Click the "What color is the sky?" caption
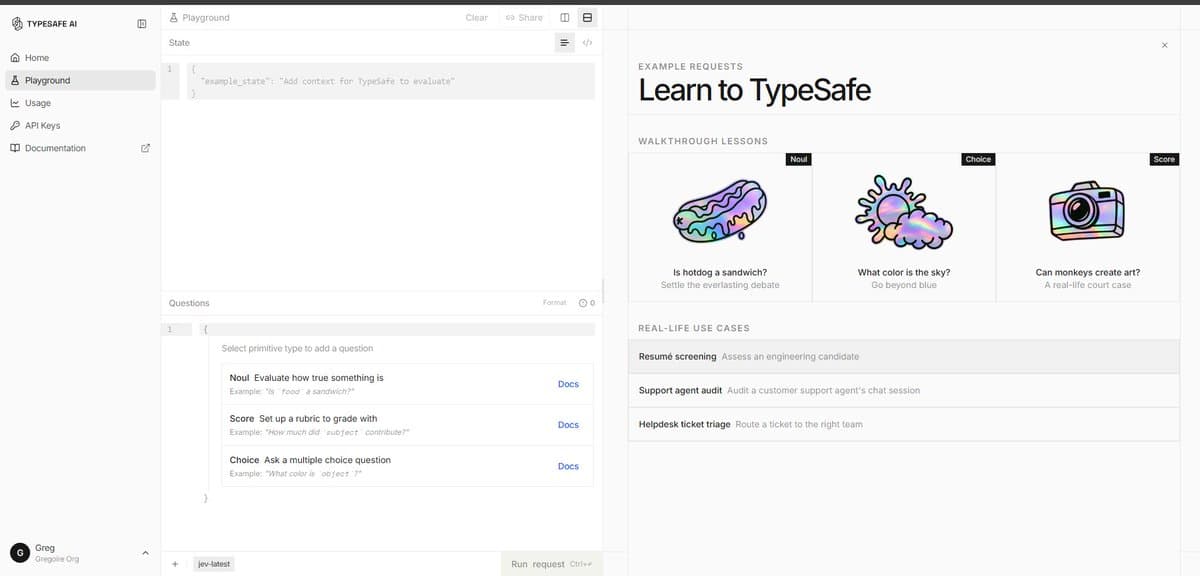The image size is (1200, 576). 904,272
